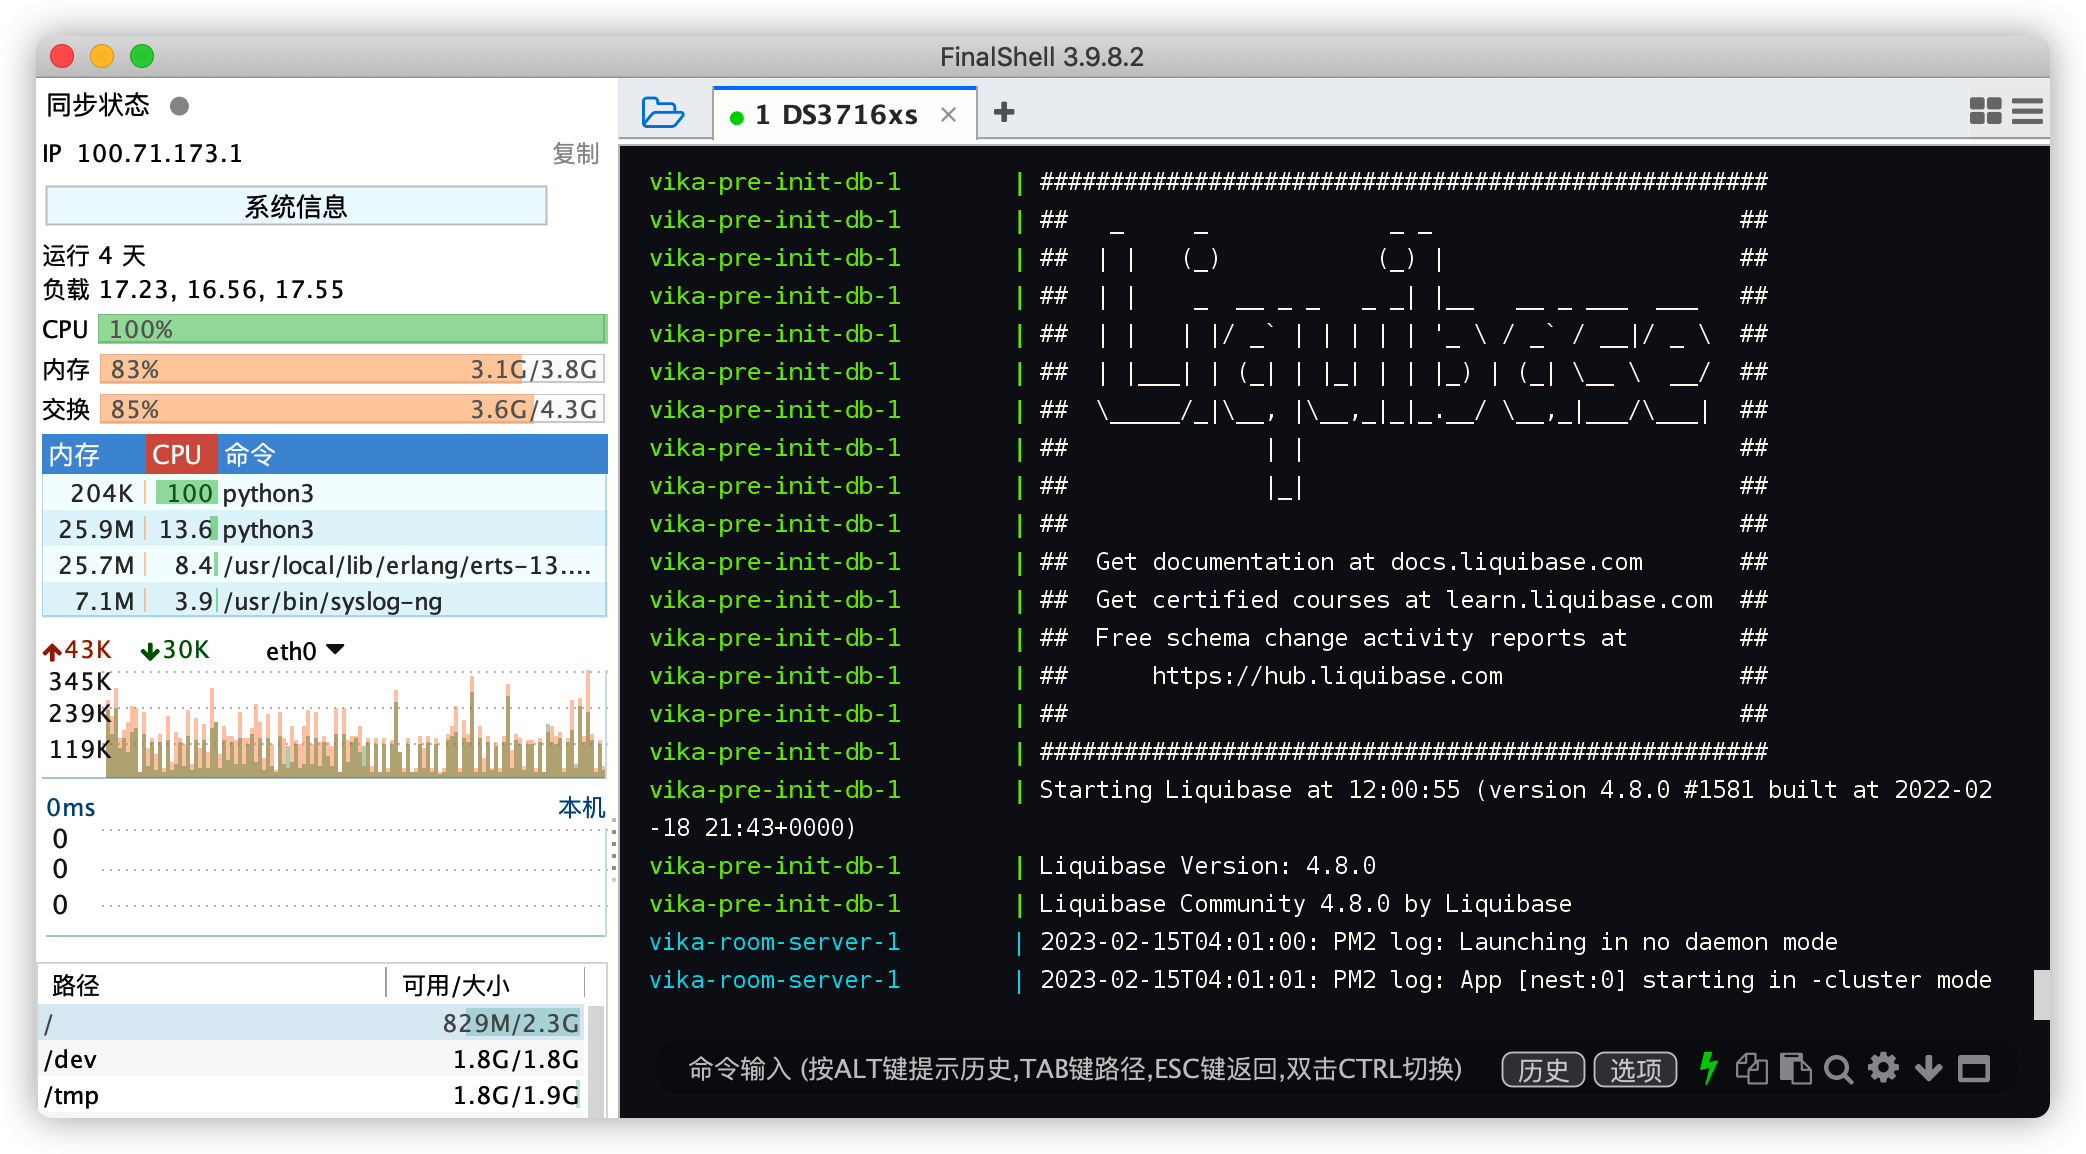Click the 命令输入 command input field

pos(1075,1069)
